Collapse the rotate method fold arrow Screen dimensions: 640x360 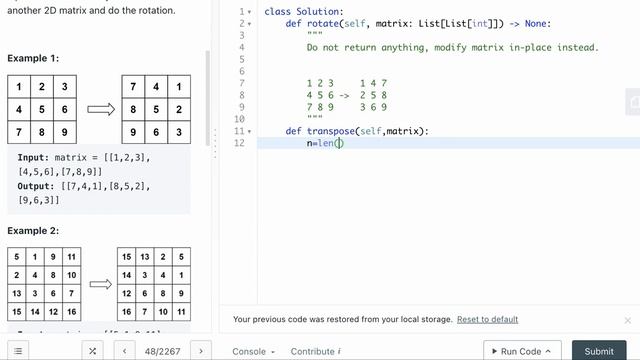249,24
